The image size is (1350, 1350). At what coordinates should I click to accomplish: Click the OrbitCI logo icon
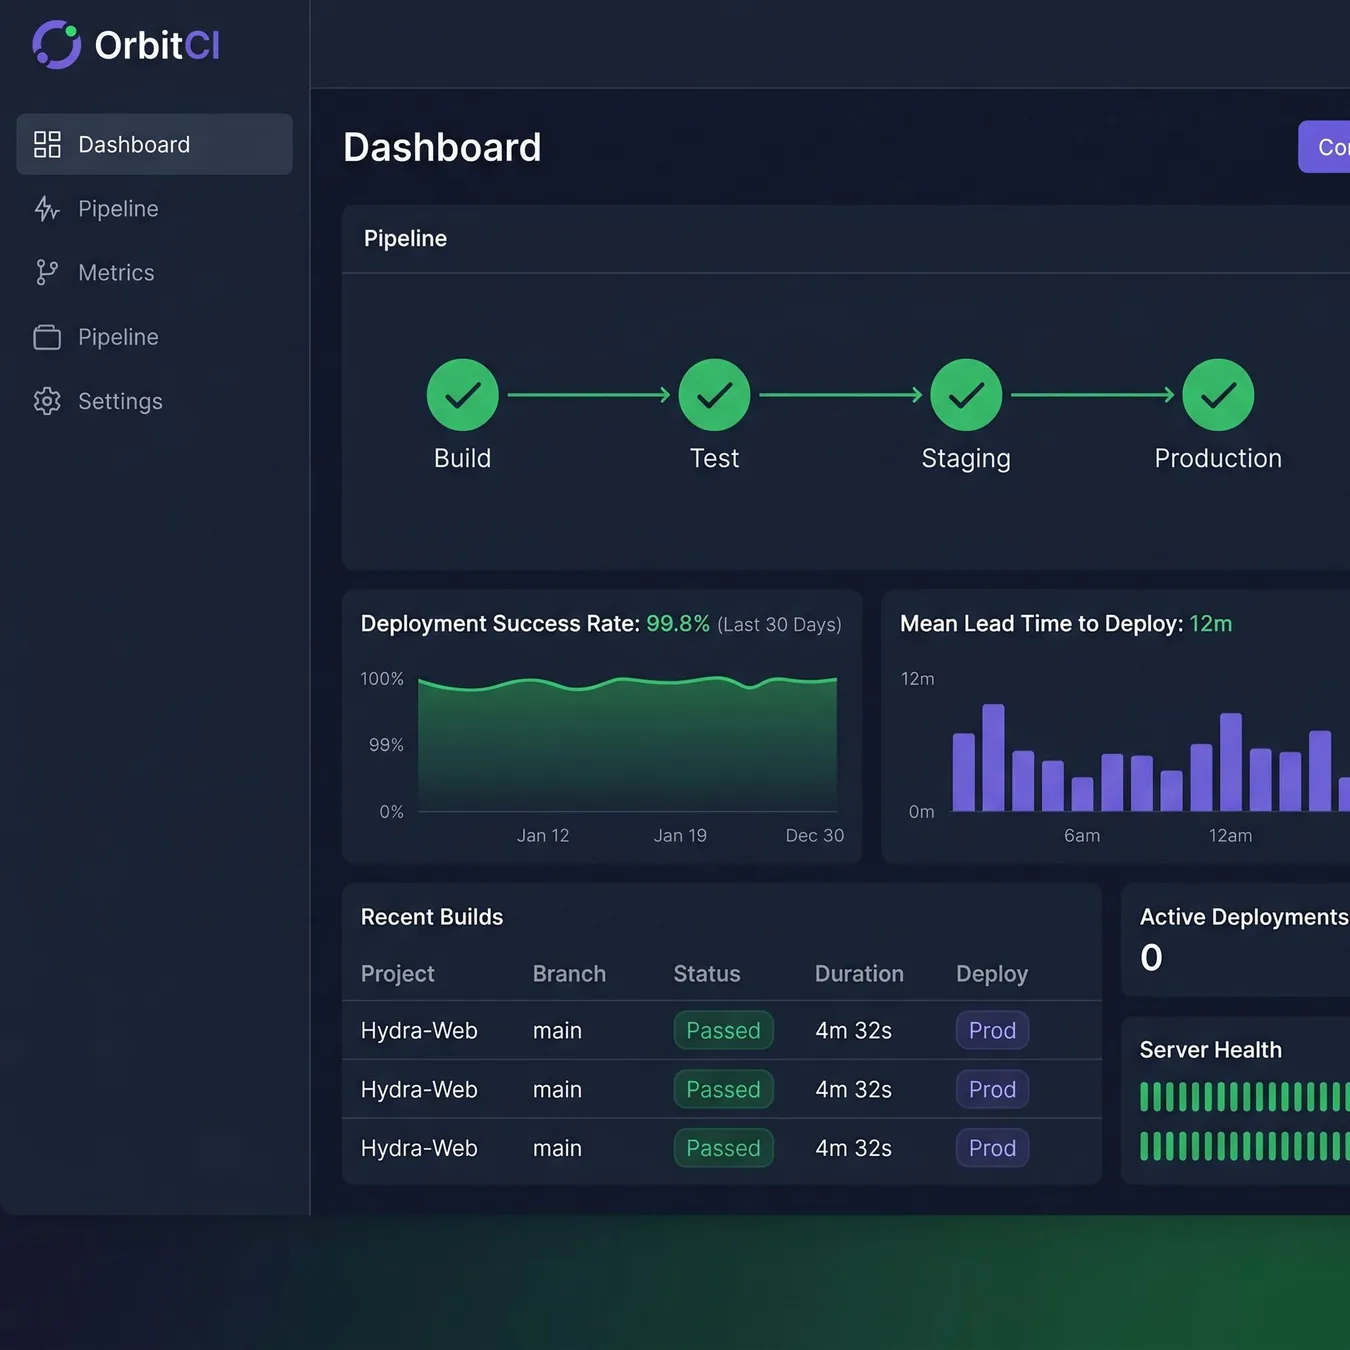[x=56, y=45]
